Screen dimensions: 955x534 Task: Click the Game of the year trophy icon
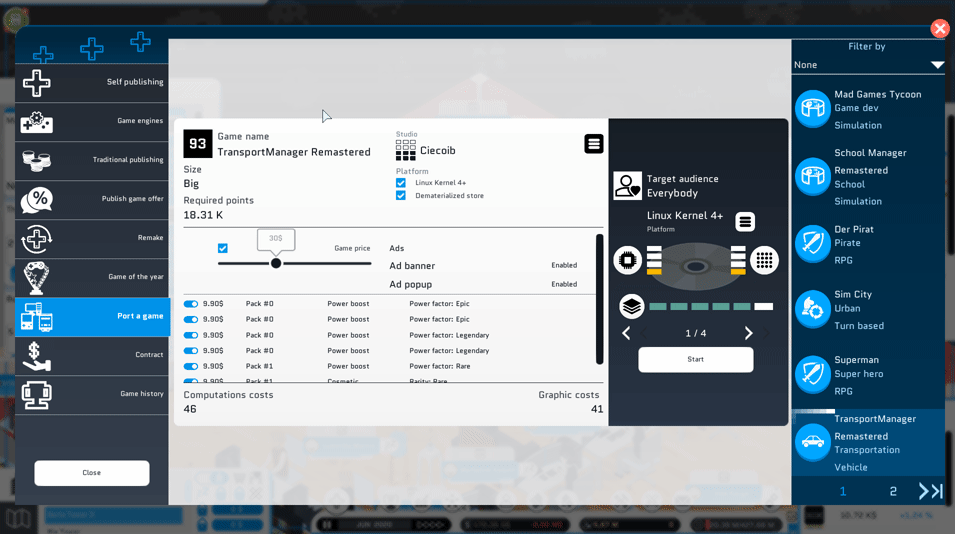37,278
